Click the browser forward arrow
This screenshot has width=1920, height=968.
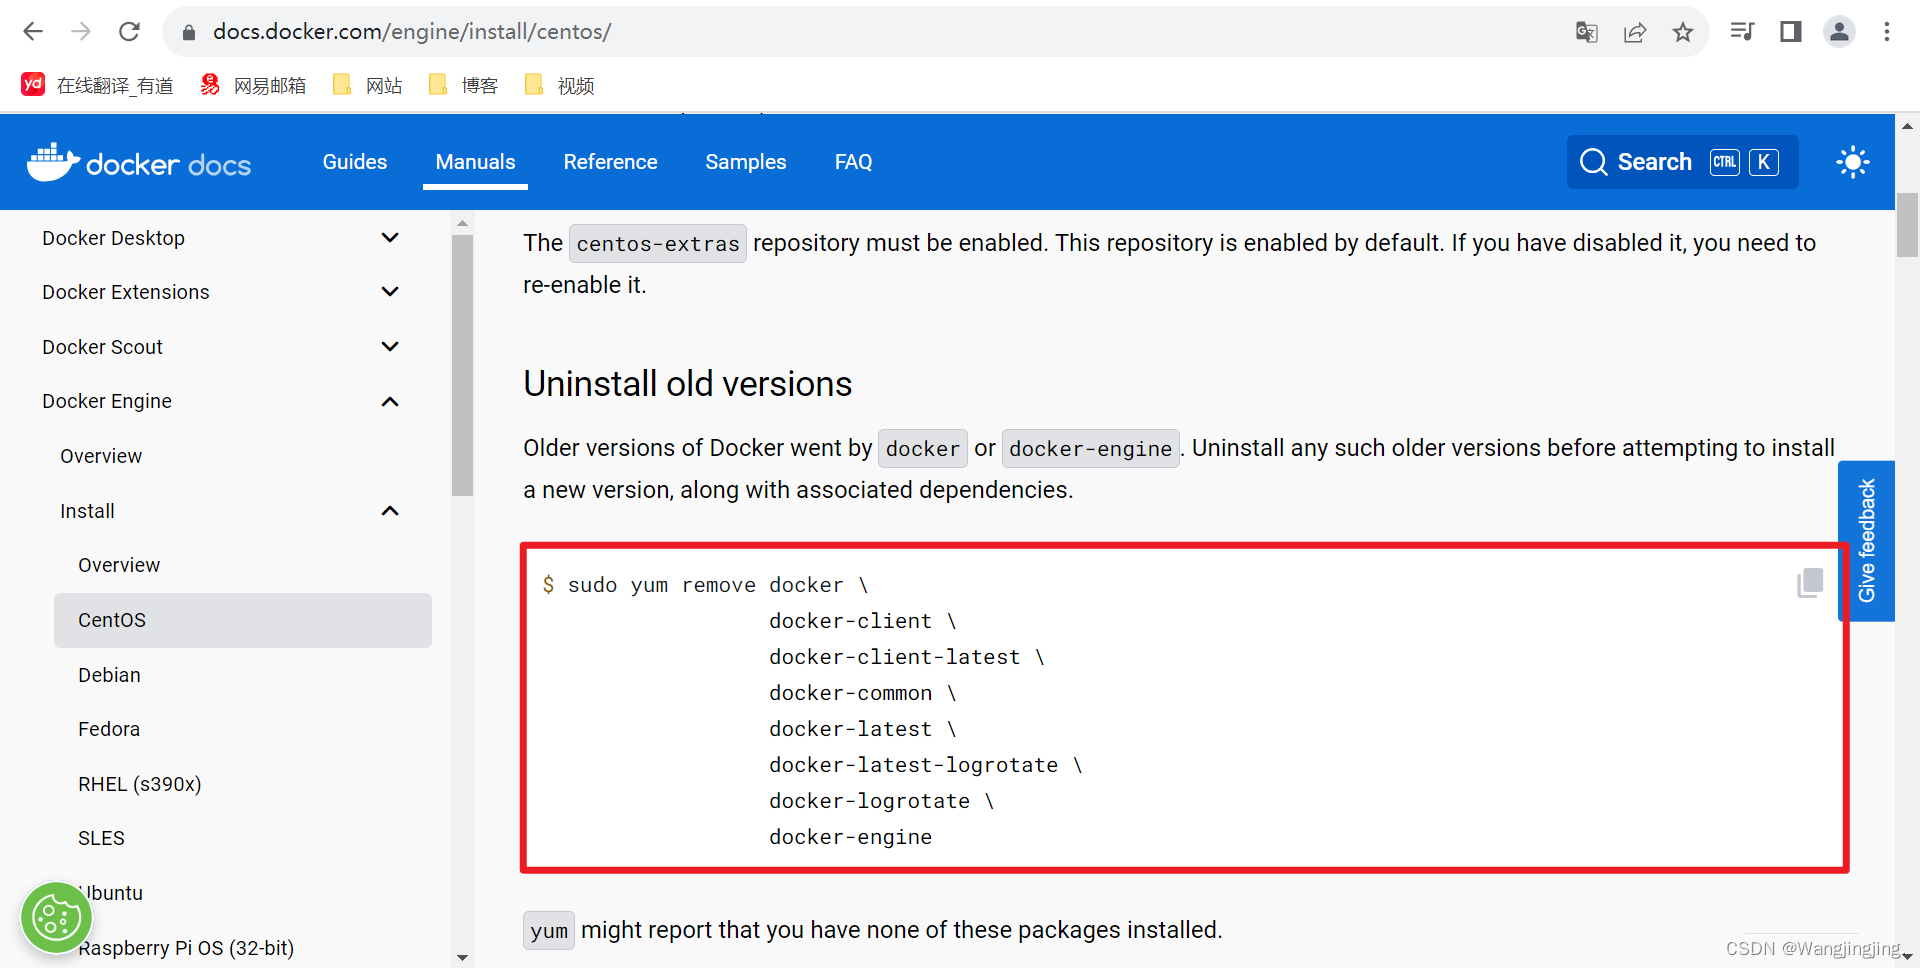81,32
